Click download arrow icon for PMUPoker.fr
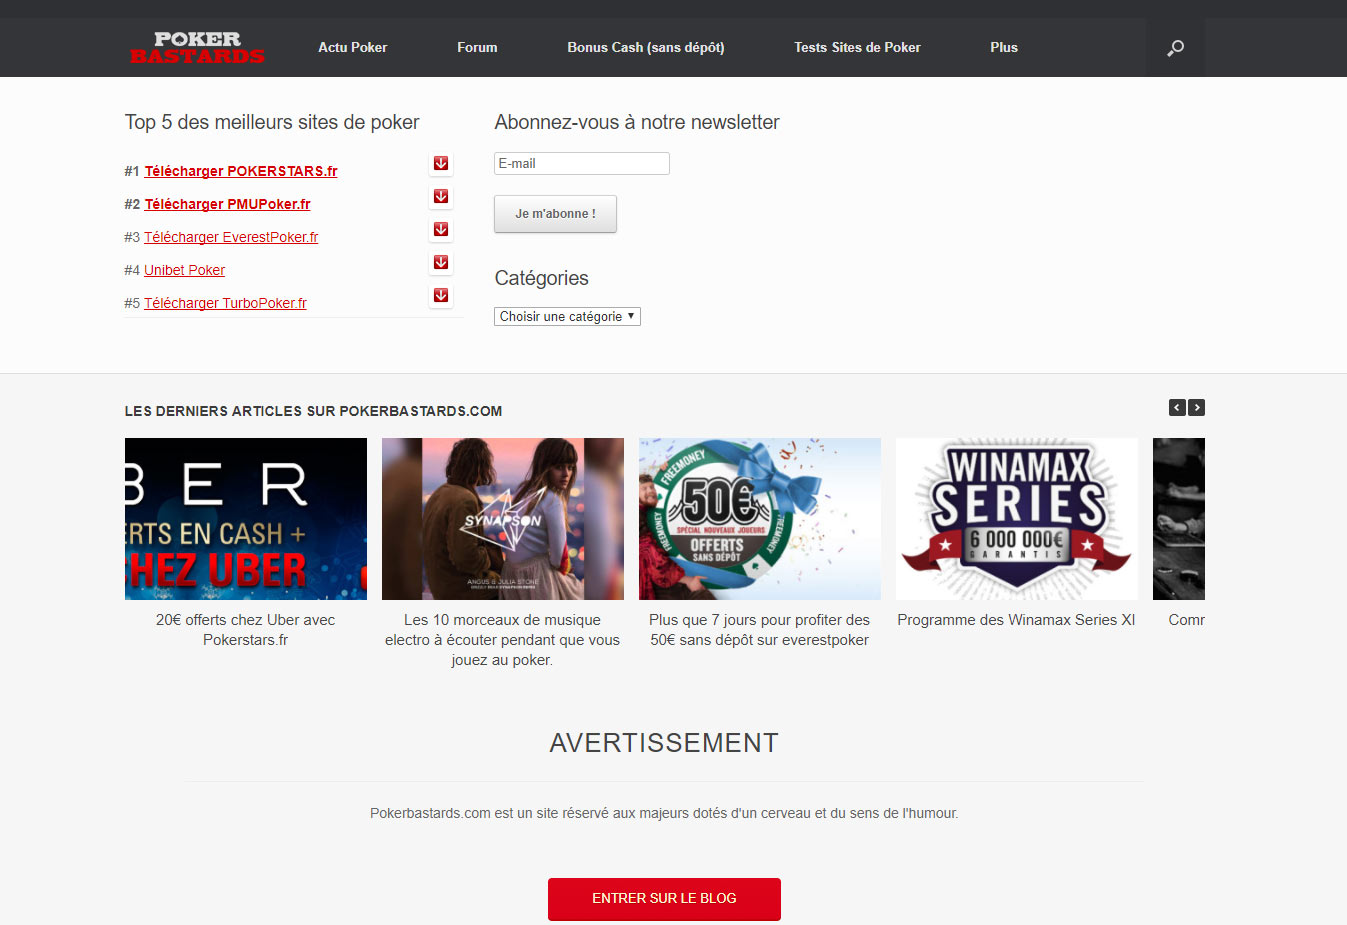Viewport: 1347px width, 925px height. point(441,197)
